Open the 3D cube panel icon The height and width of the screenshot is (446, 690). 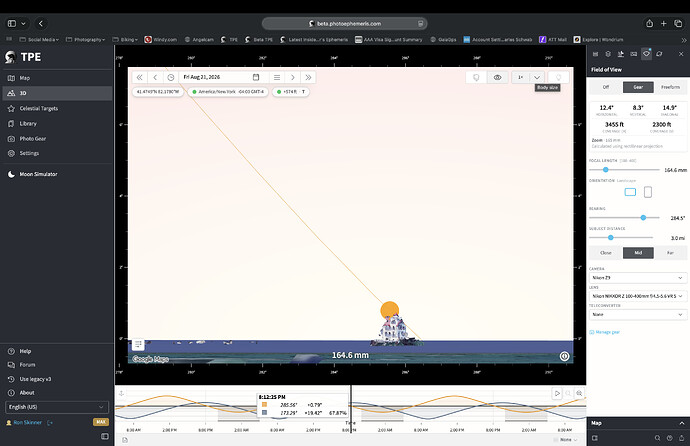tap(608, 54)
